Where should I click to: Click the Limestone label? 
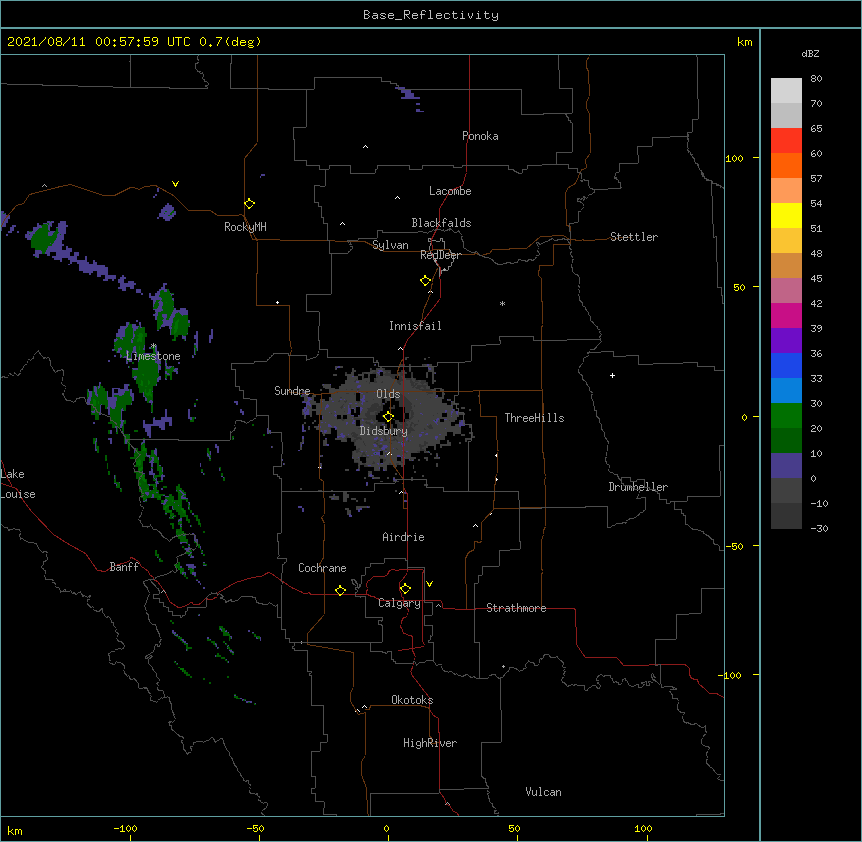153,356
